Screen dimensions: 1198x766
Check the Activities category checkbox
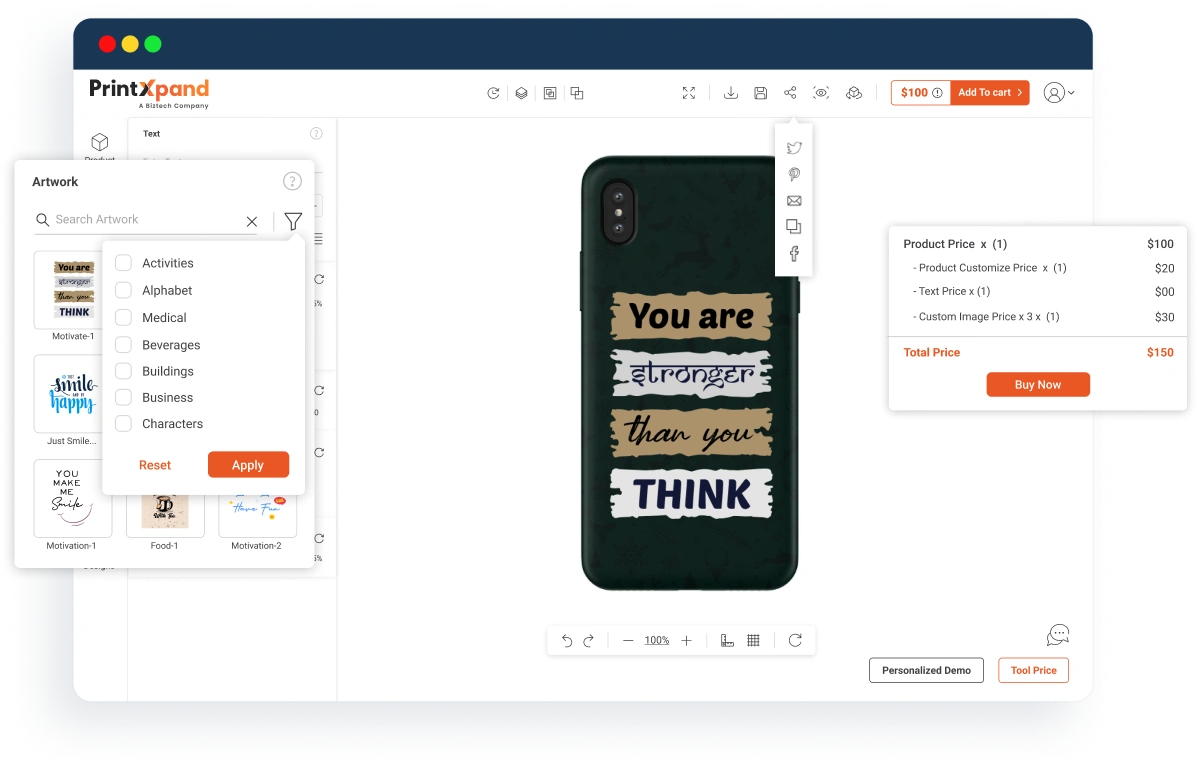click(123, 263)
